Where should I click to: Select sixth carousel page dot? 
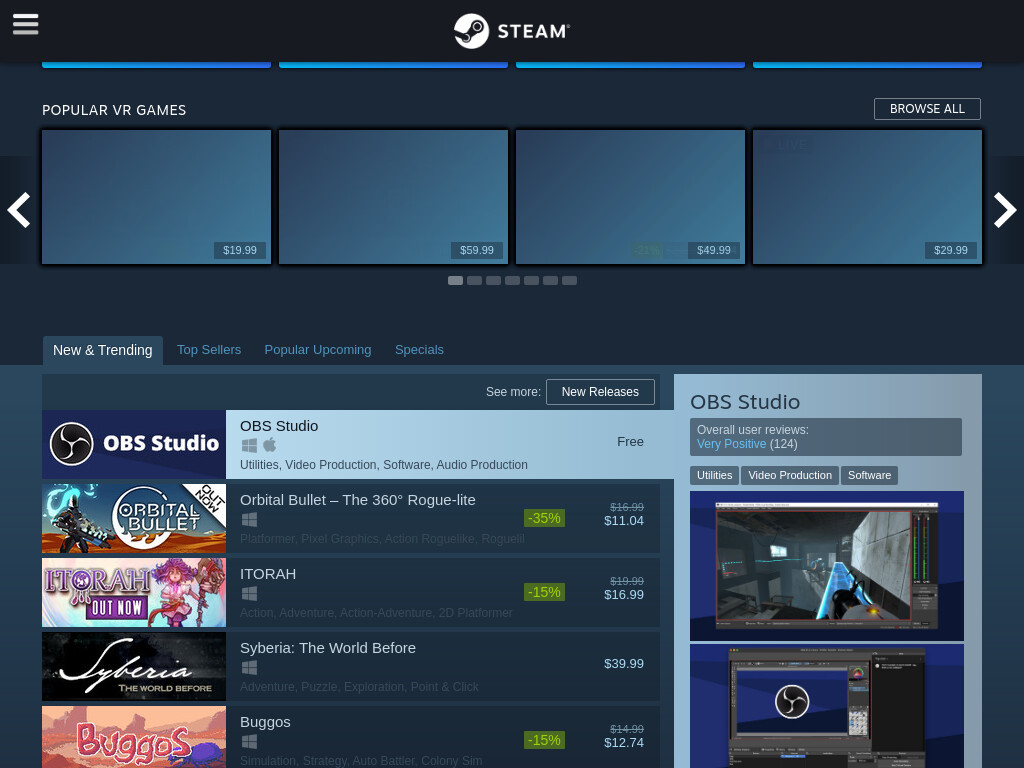pos(550,280)
